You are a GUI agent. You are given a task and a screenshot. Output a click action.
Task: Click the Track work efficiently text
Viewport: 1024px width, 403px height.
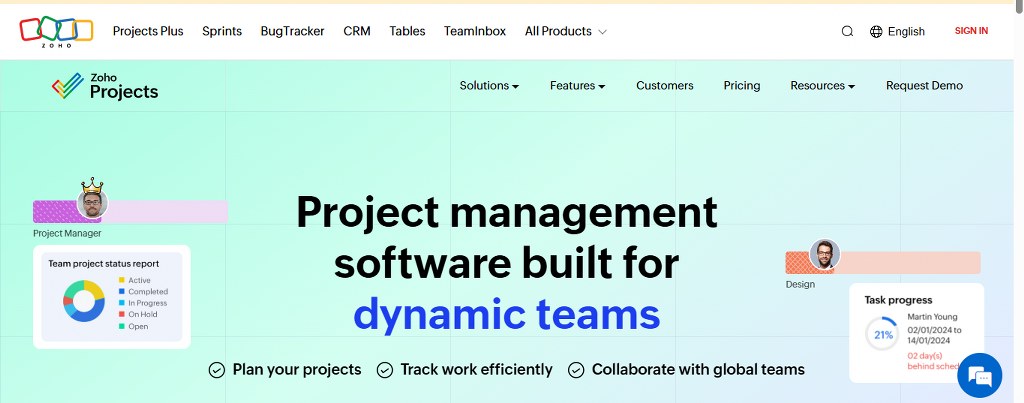(477, 370)
